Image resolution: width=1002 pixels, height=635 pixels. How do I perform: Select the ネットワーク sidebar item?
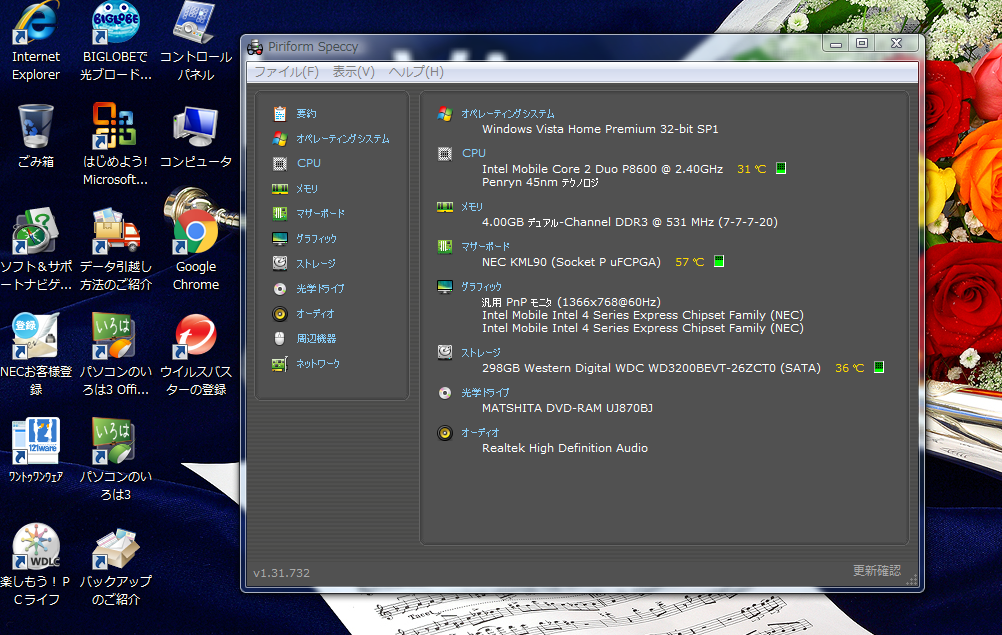[x=318, y=363]
